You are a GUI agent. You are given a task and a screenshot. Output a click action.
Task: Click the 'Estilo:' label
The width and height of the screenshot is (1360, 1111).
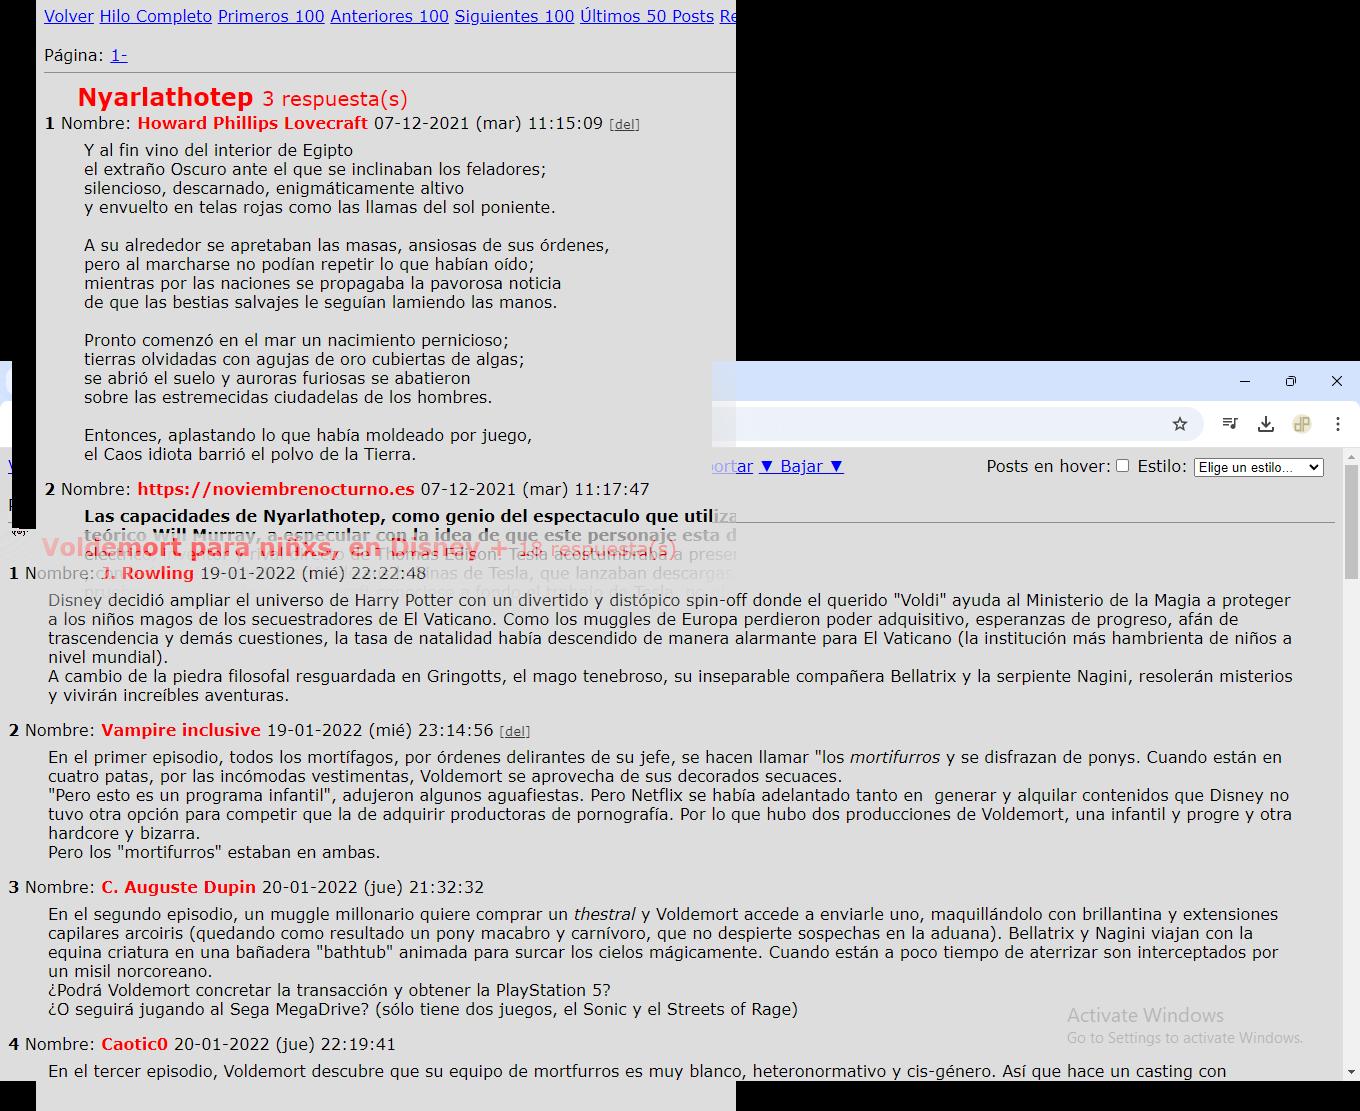point(1162,466)
